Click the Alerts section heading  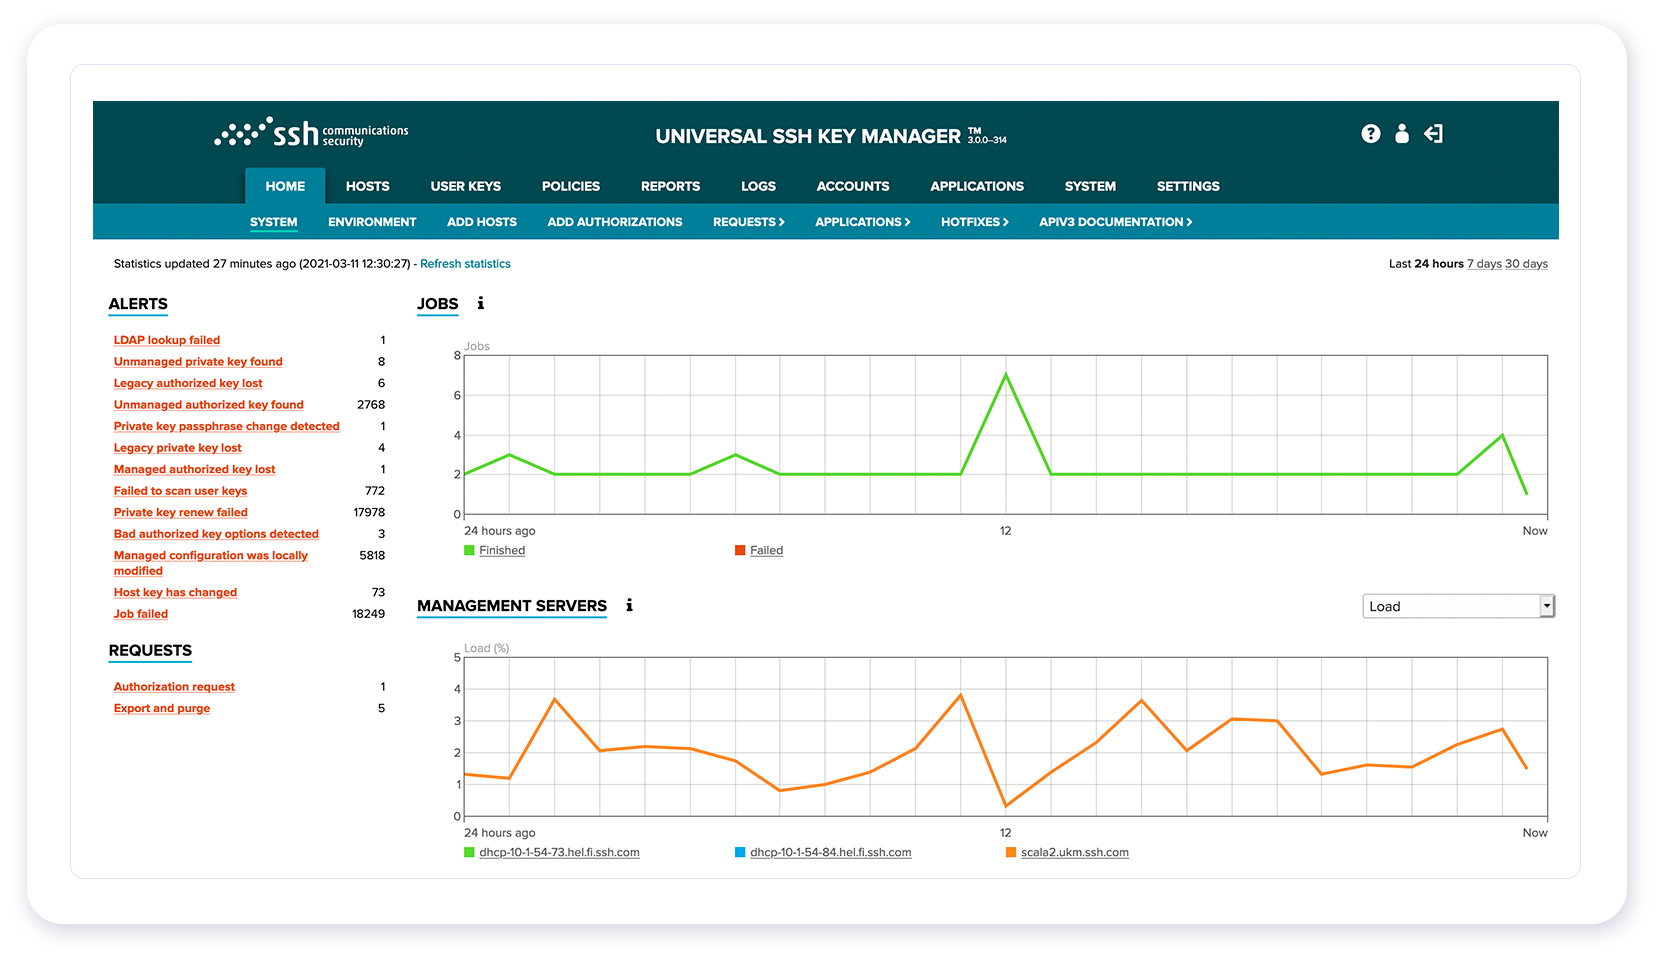[138, 304]
